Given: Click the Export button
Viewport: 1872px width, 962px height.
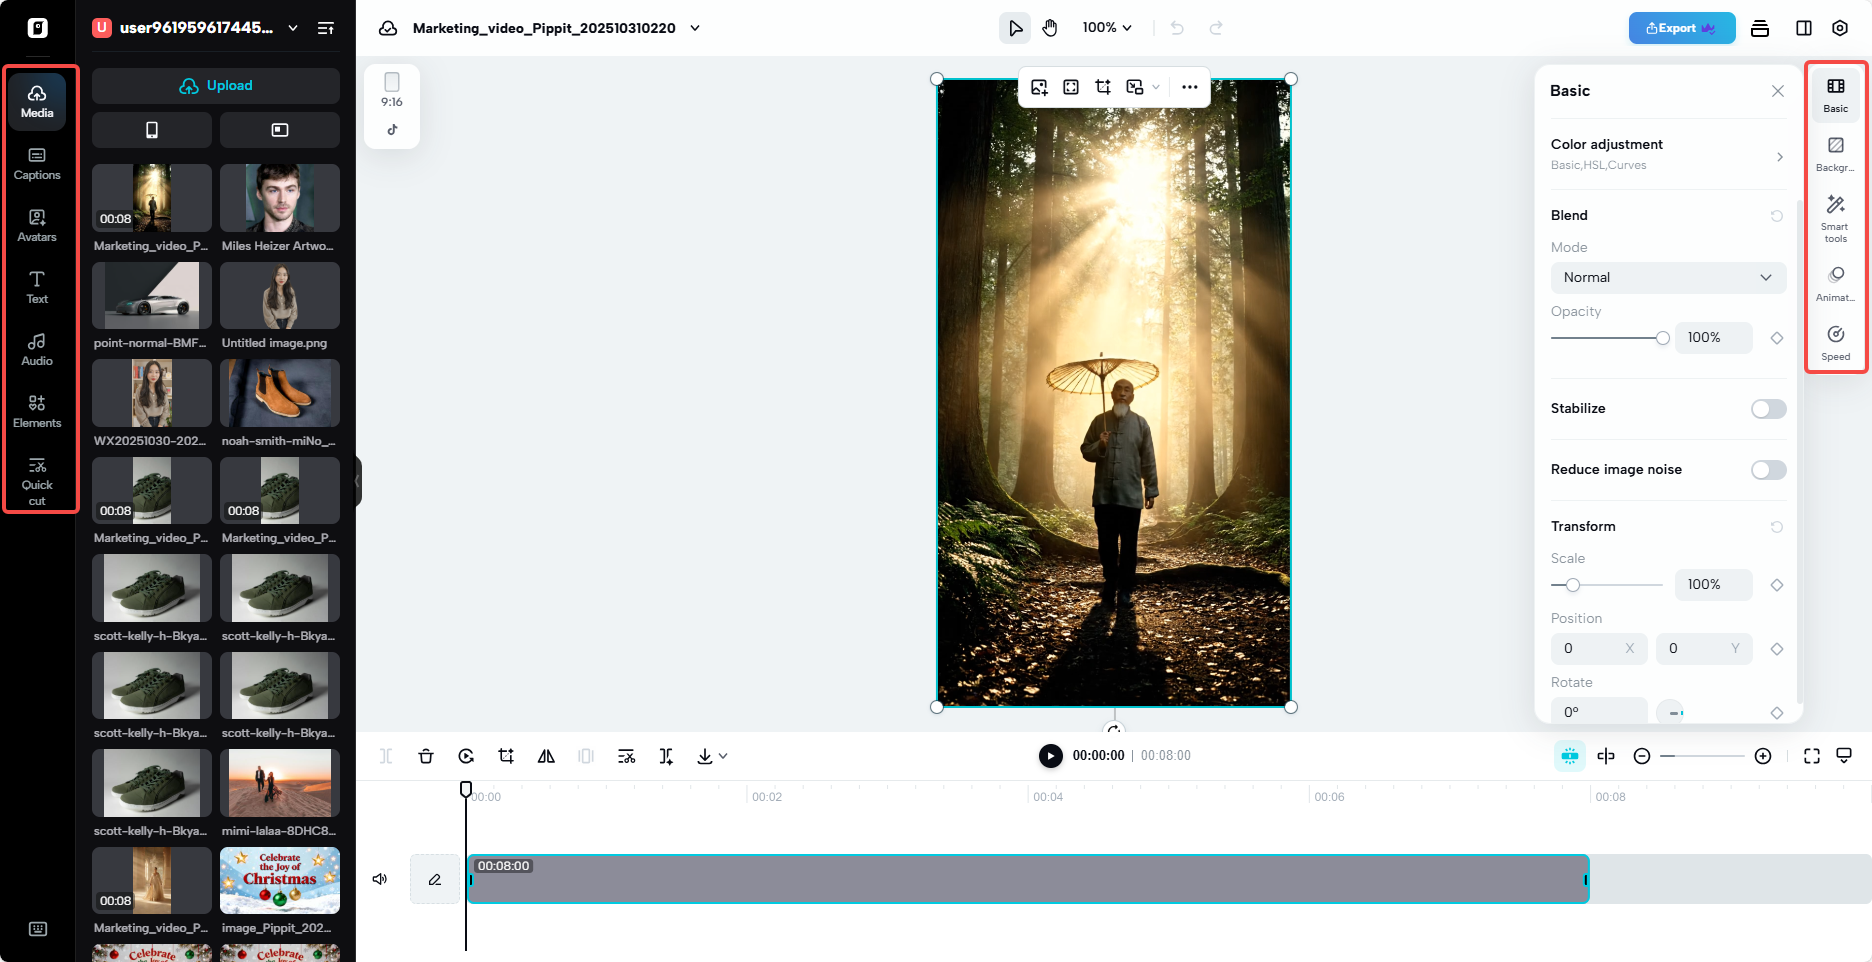Looking at the screenshot, I should tap(1681, 28).
